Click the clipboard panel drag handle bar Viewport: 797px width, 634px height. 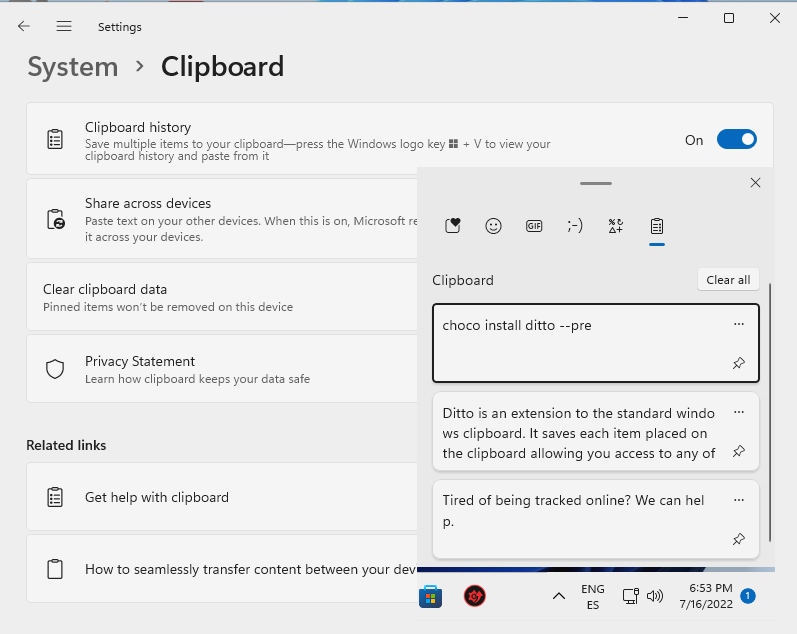[596, 183]
